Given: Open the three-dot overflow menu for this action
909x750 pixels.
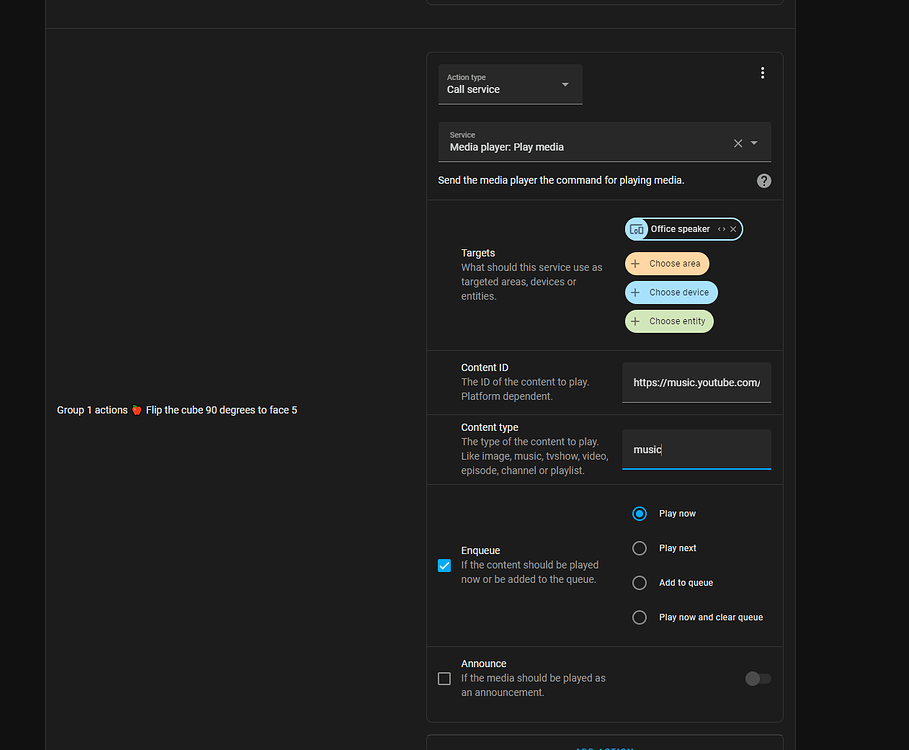Looking at the screenshot, I should (762, 72).
